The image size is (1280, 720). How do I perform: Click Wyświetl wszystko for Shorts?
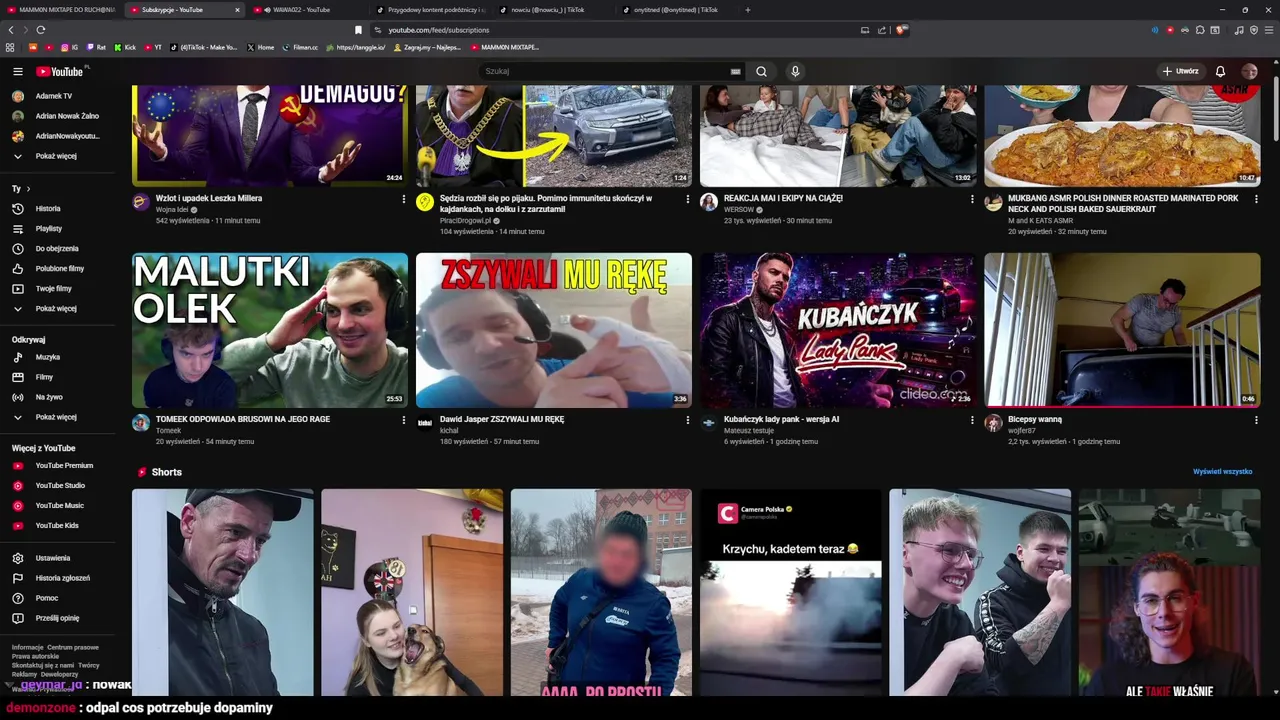tap(1222, 471)
